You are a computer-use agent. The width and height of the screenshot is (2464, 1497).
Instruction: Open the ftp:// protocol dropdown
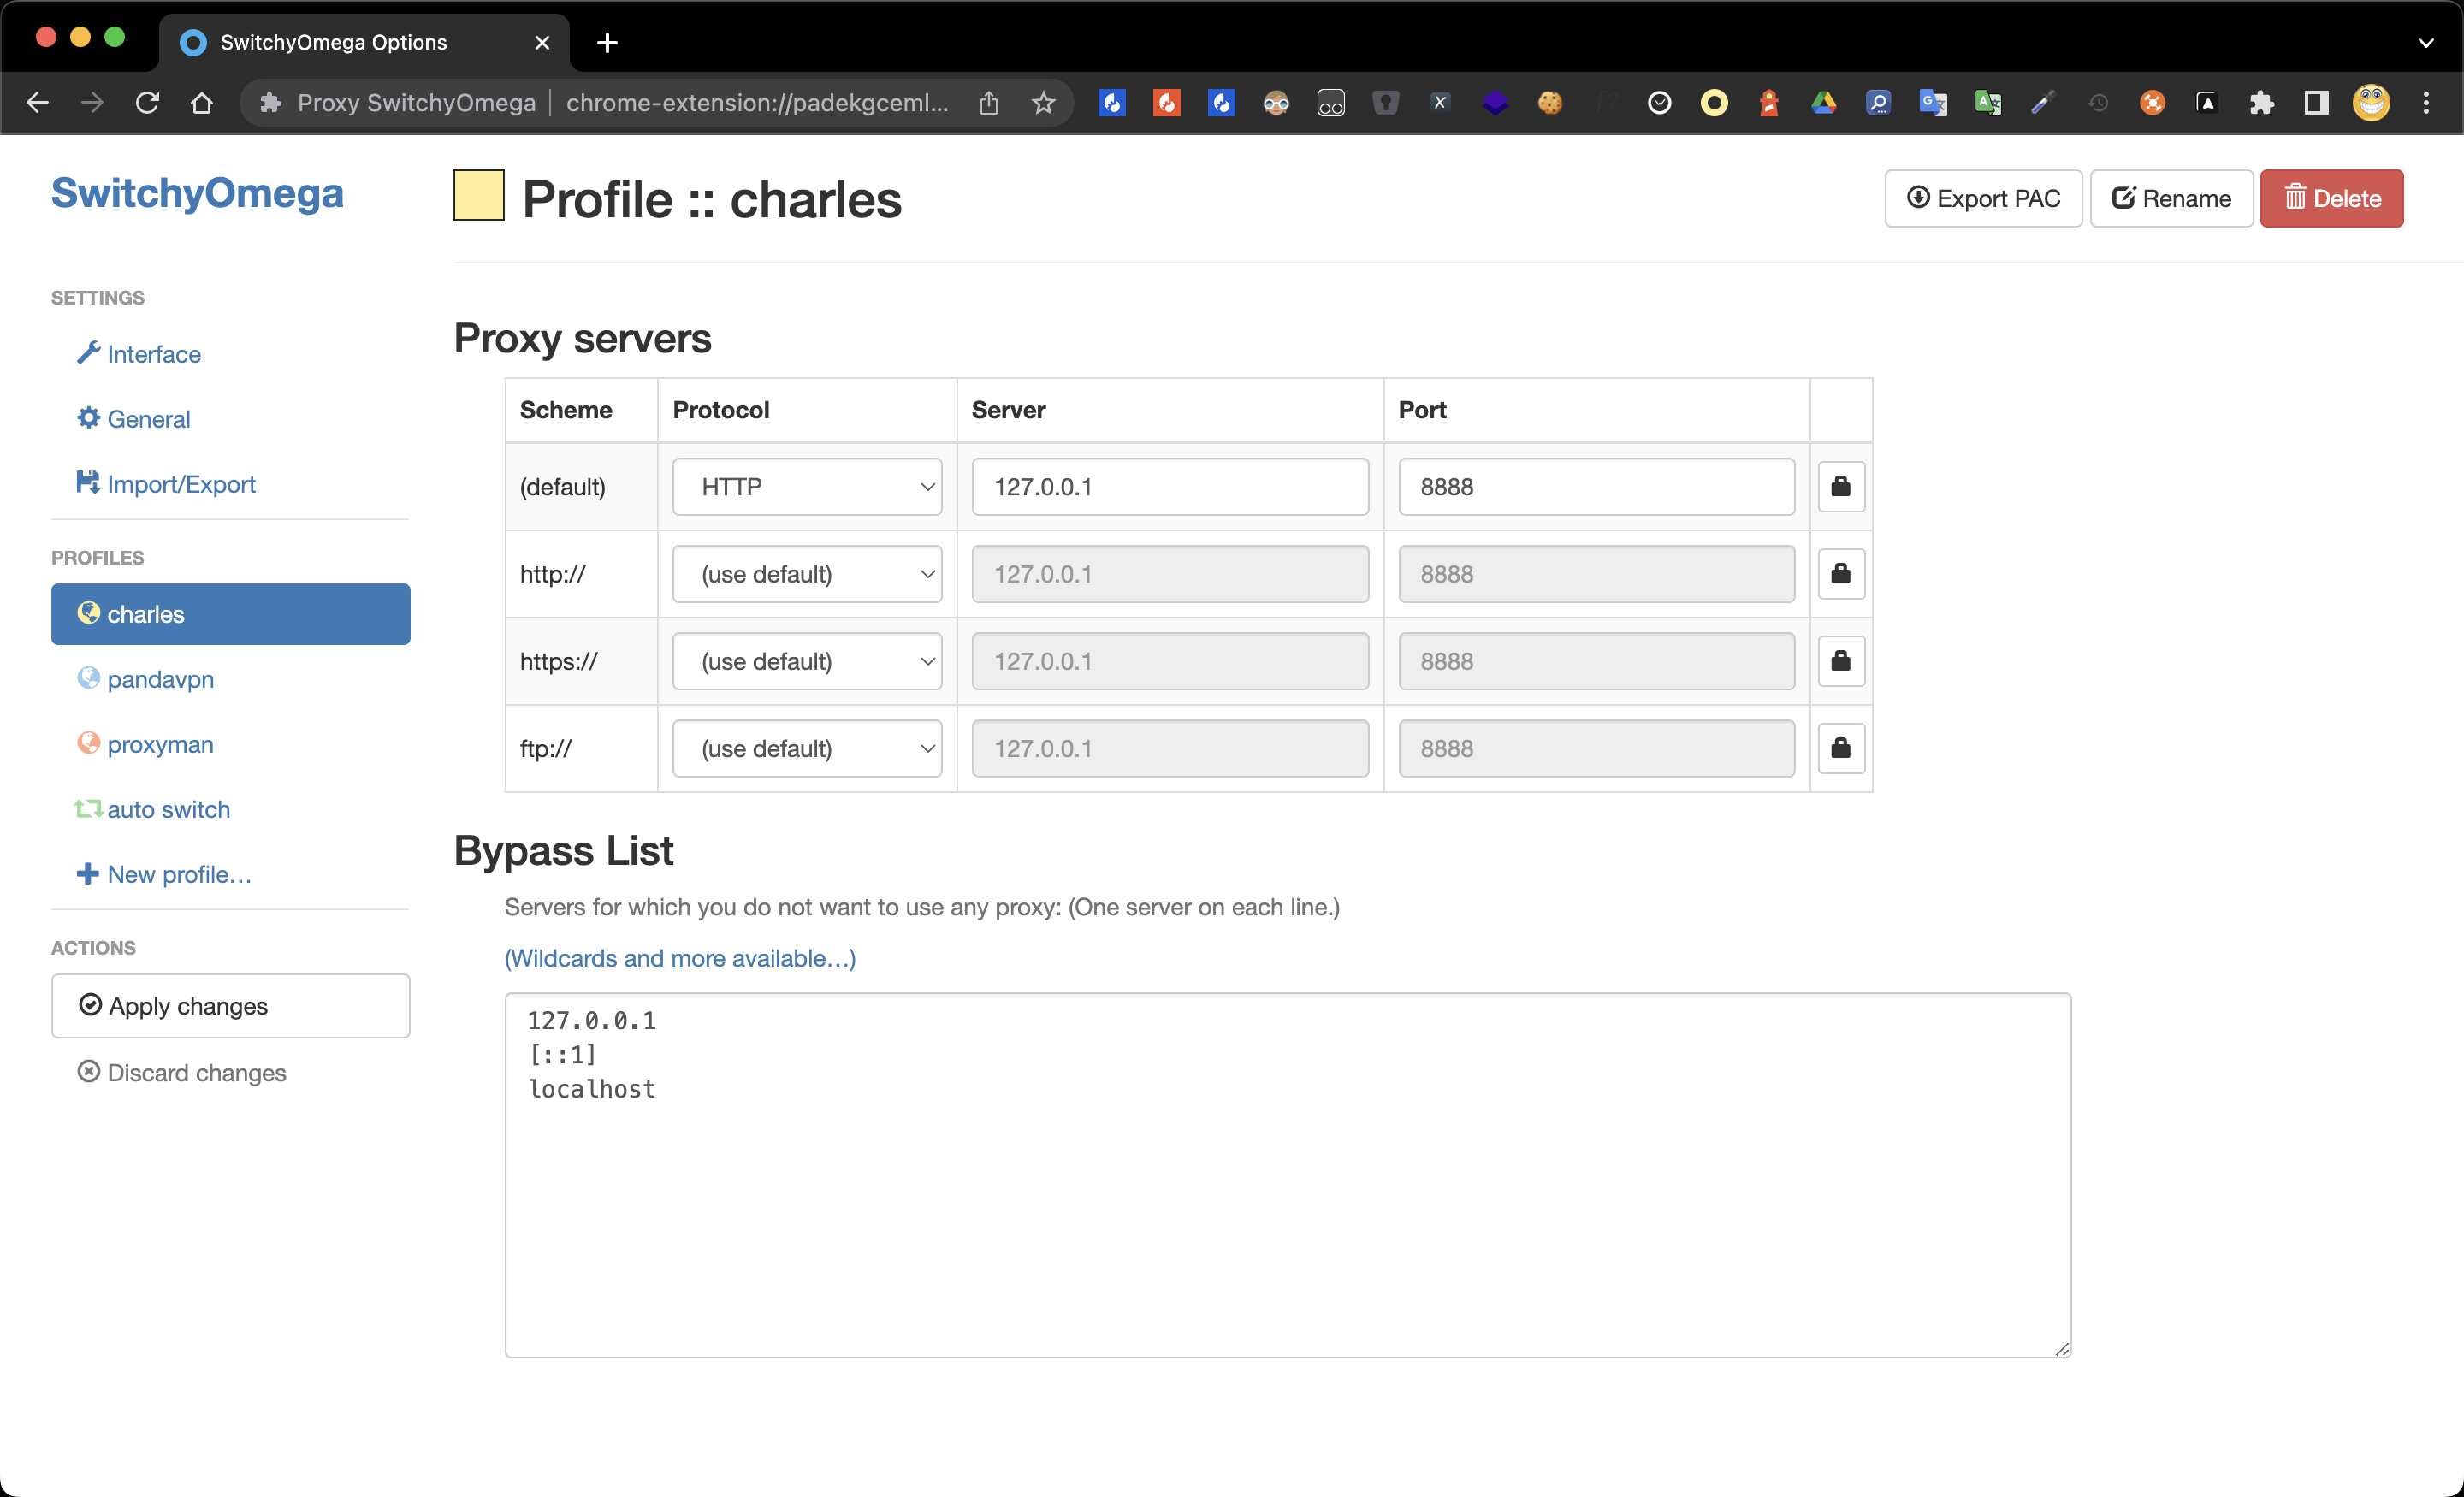pos(807,748)
